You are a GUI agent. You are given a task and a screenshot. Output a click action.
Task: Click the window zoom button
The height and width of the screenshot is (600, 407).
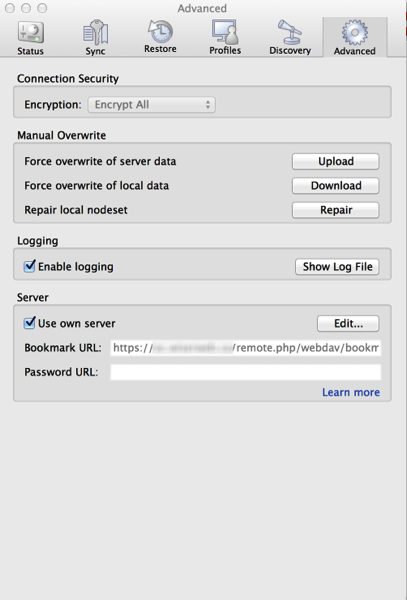[x=42, y=8]
